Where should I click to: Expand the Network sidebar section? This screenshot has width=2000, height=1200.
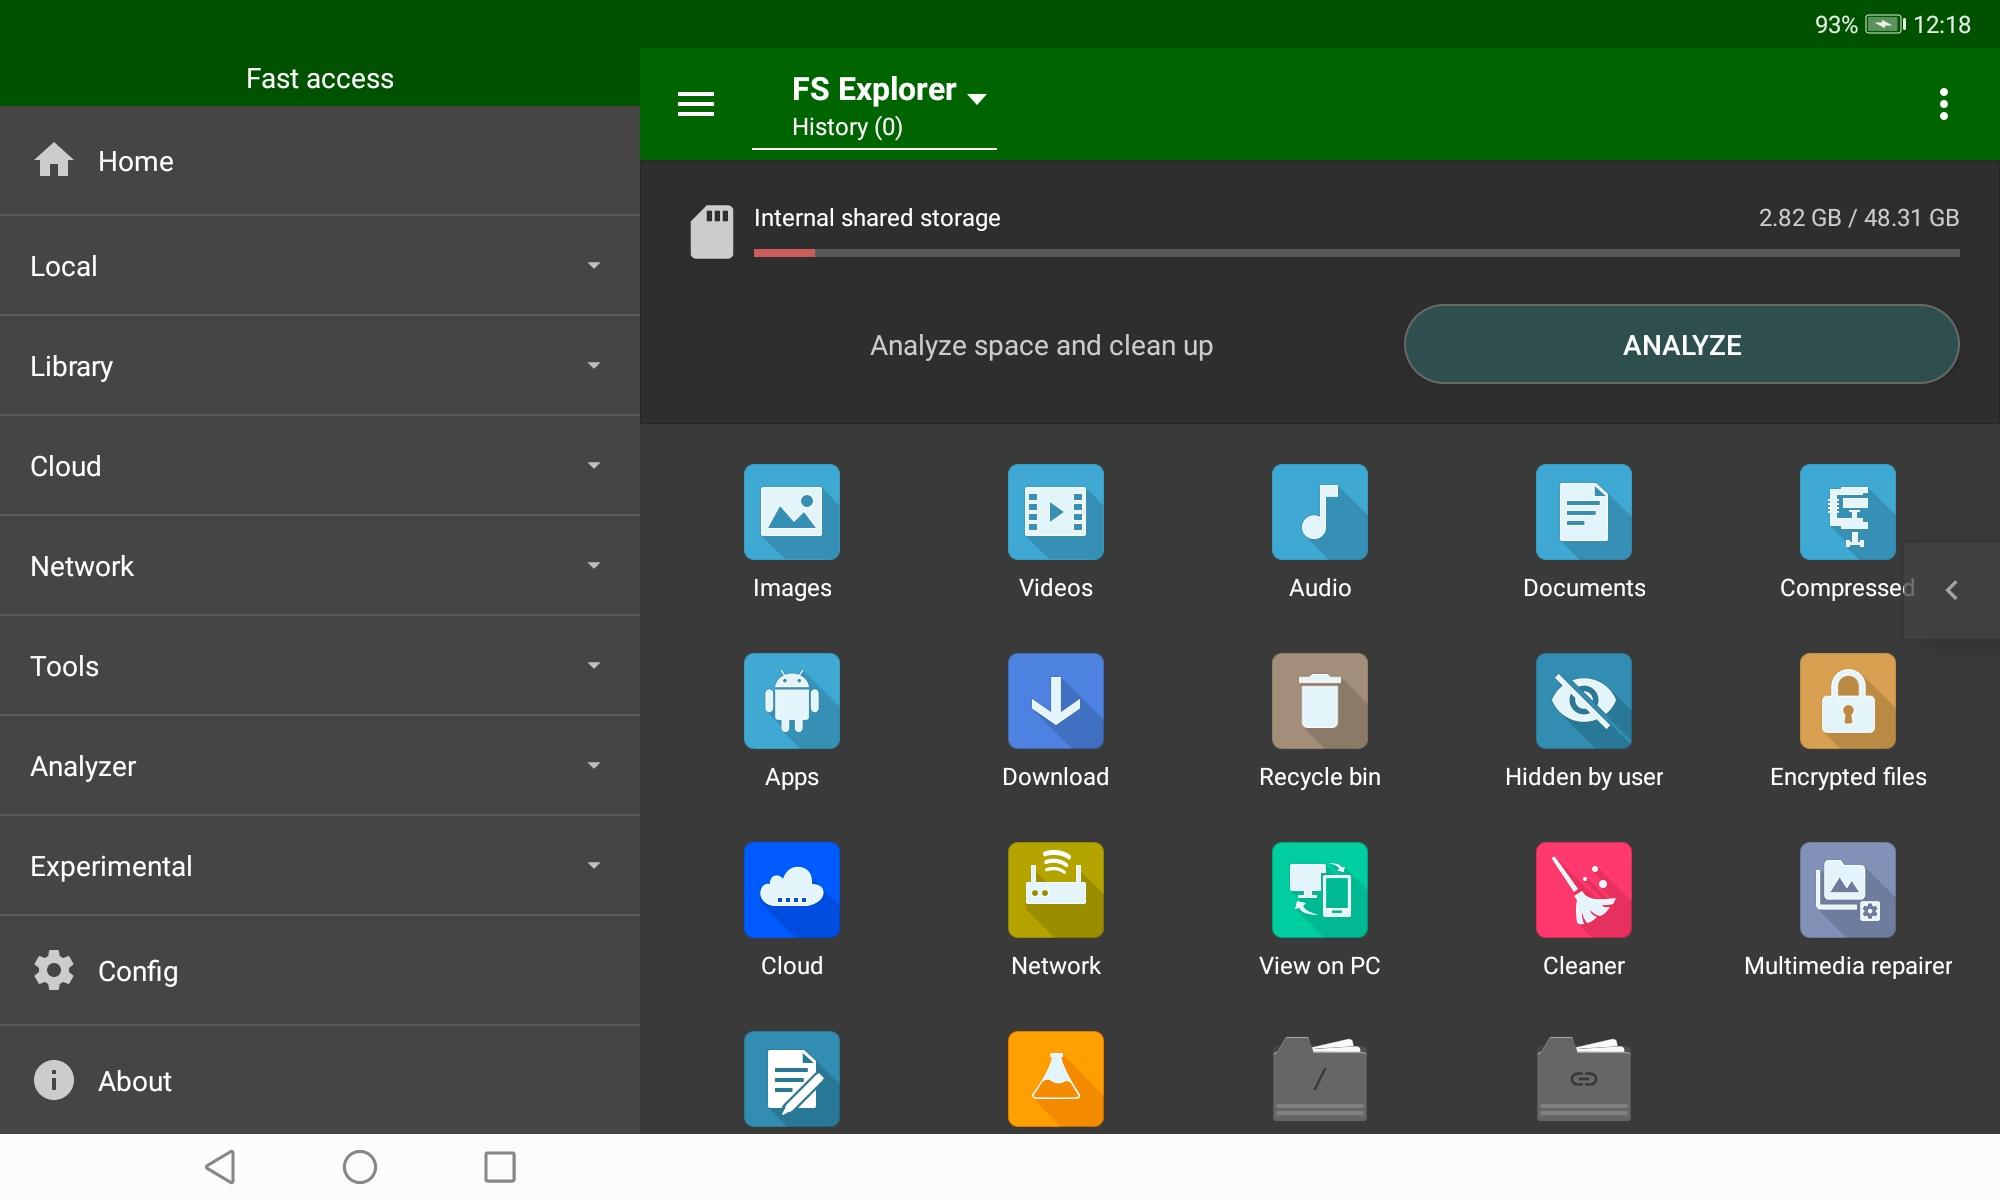tap(320, 566)
